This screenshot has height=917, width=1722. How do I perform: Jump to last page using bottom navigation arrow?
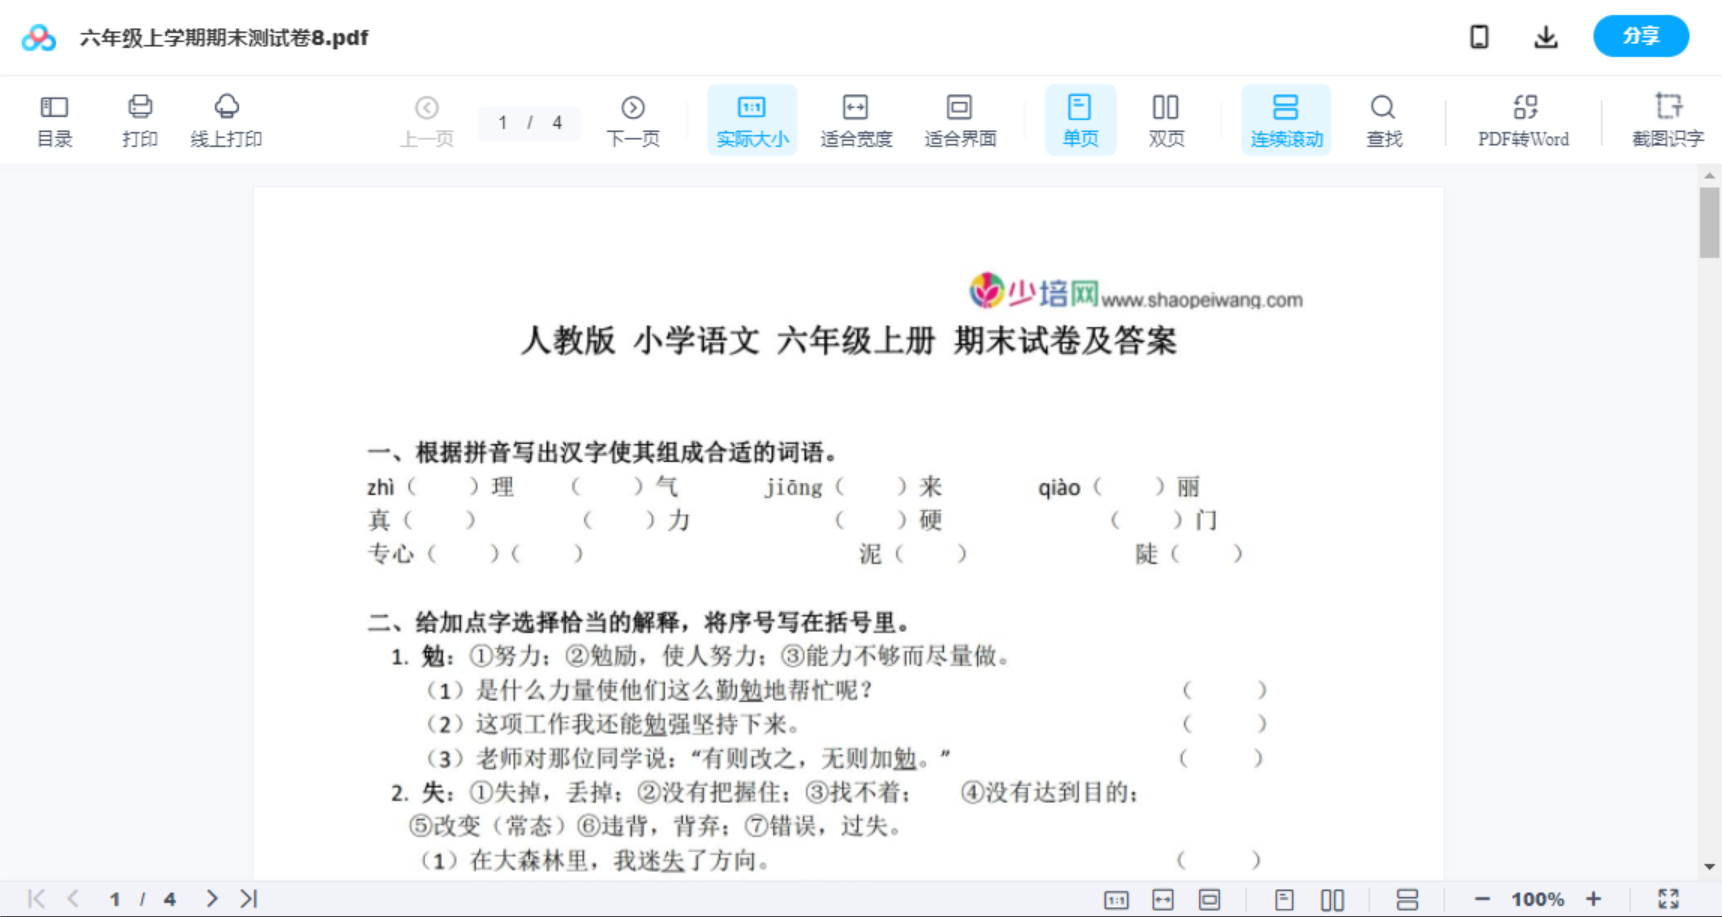click(x=247, y=898)
